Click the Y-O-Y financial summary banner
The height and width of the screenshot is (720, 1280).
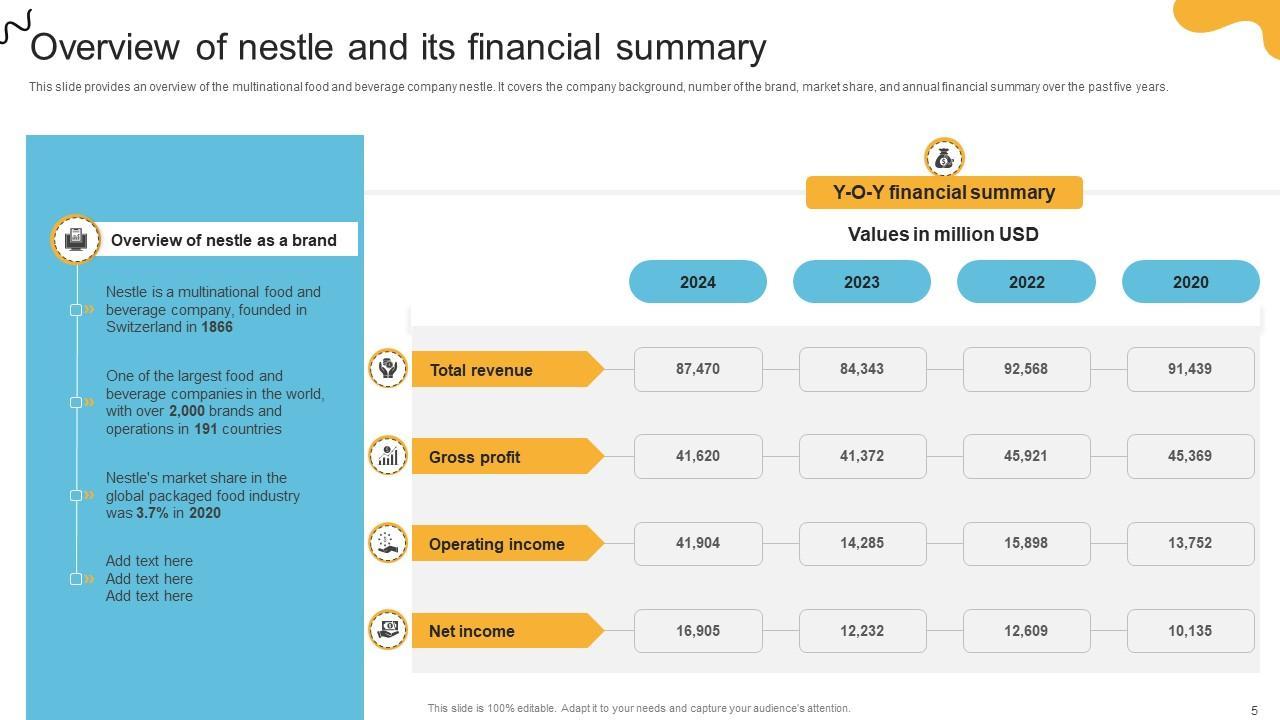944,193
